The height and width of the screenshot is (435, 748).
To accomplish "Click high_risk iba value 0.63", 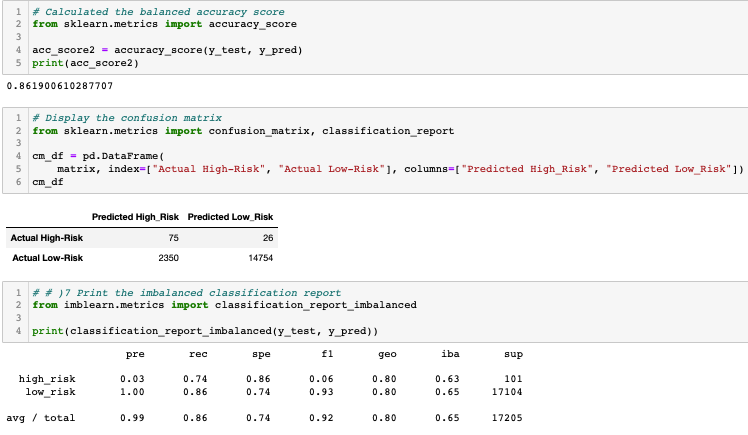I will (x=447, y=379).
